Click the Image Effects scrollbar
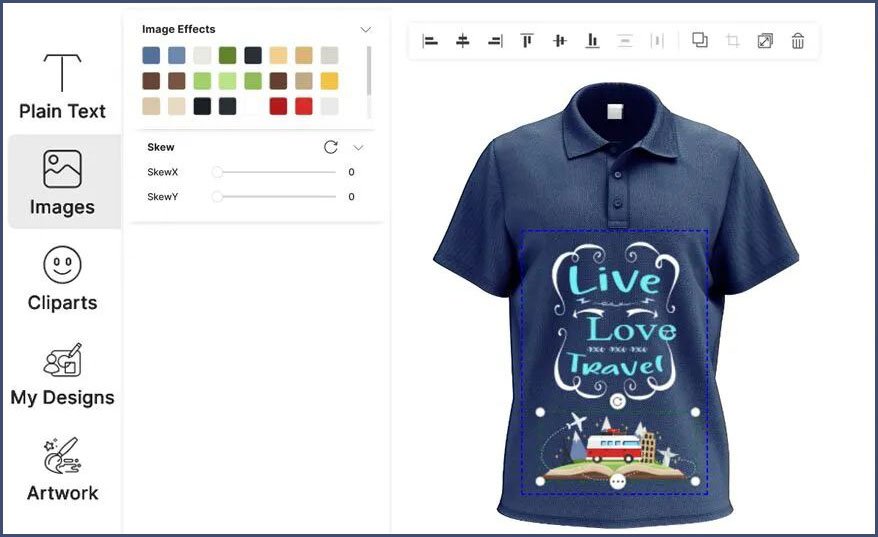The height and width of the screenshot is (537, 878). [368, 71]
